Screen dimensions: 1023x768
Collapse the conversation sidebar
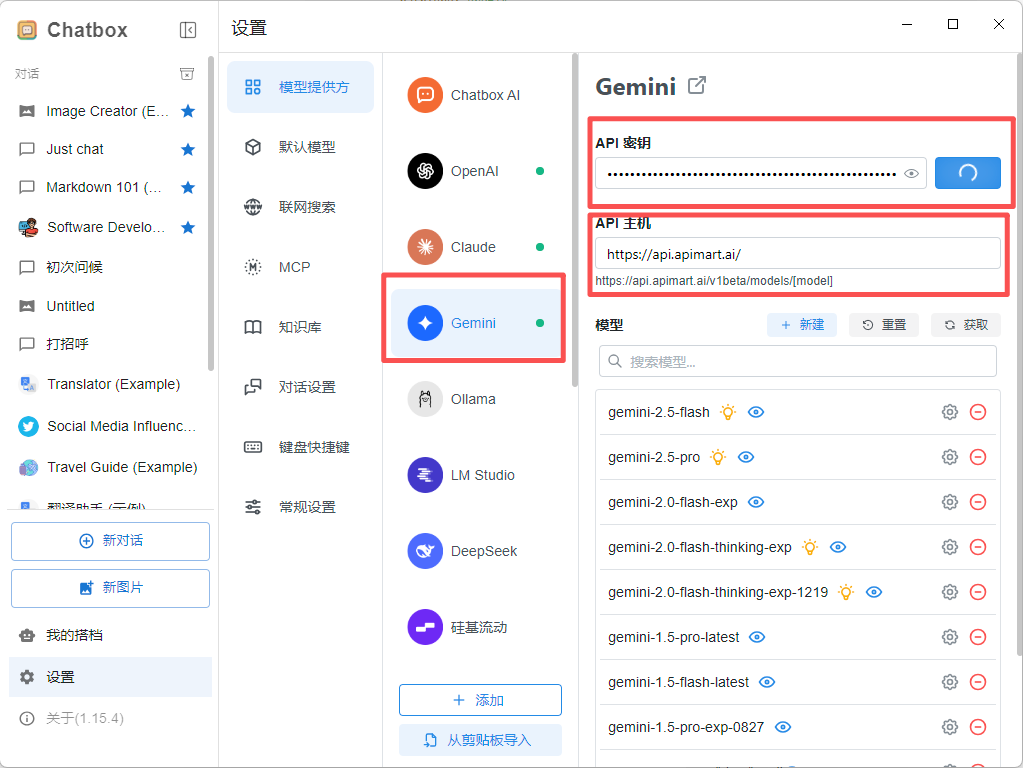point(188,29)
